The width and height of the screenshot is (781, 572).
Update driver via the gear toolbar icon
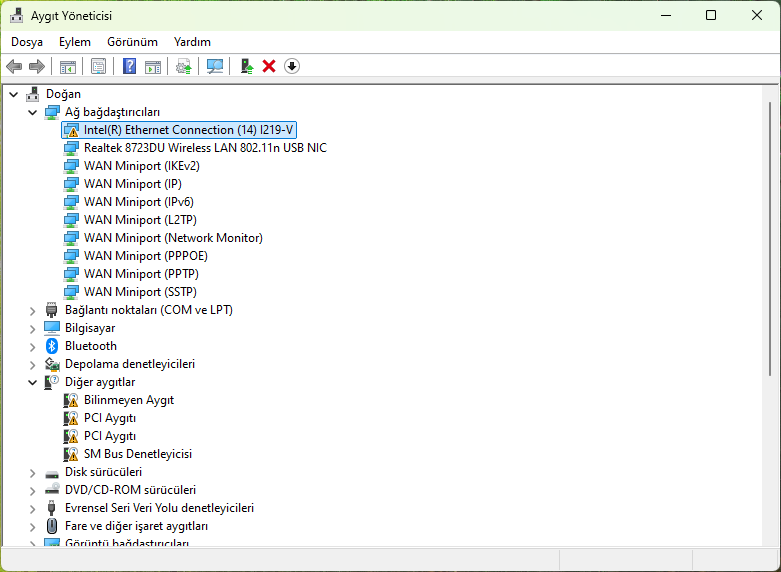(x=184, y=66)
